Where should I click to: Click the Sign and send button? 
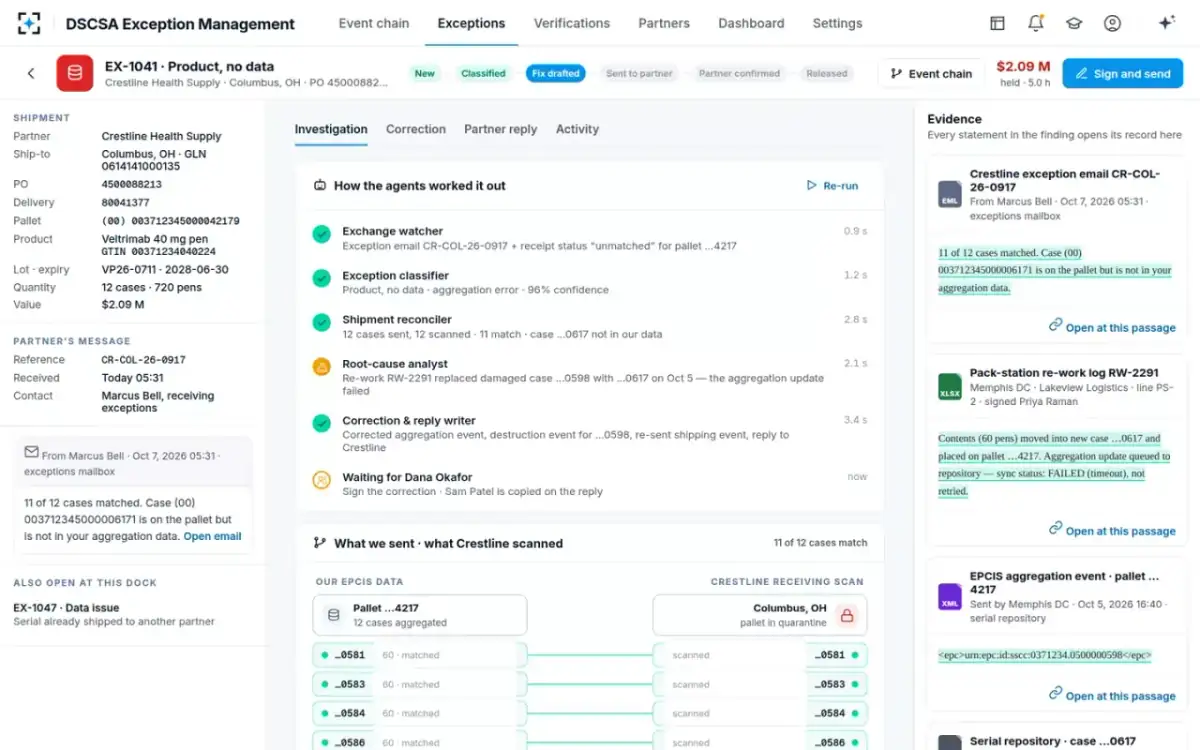pos(1122,73)
